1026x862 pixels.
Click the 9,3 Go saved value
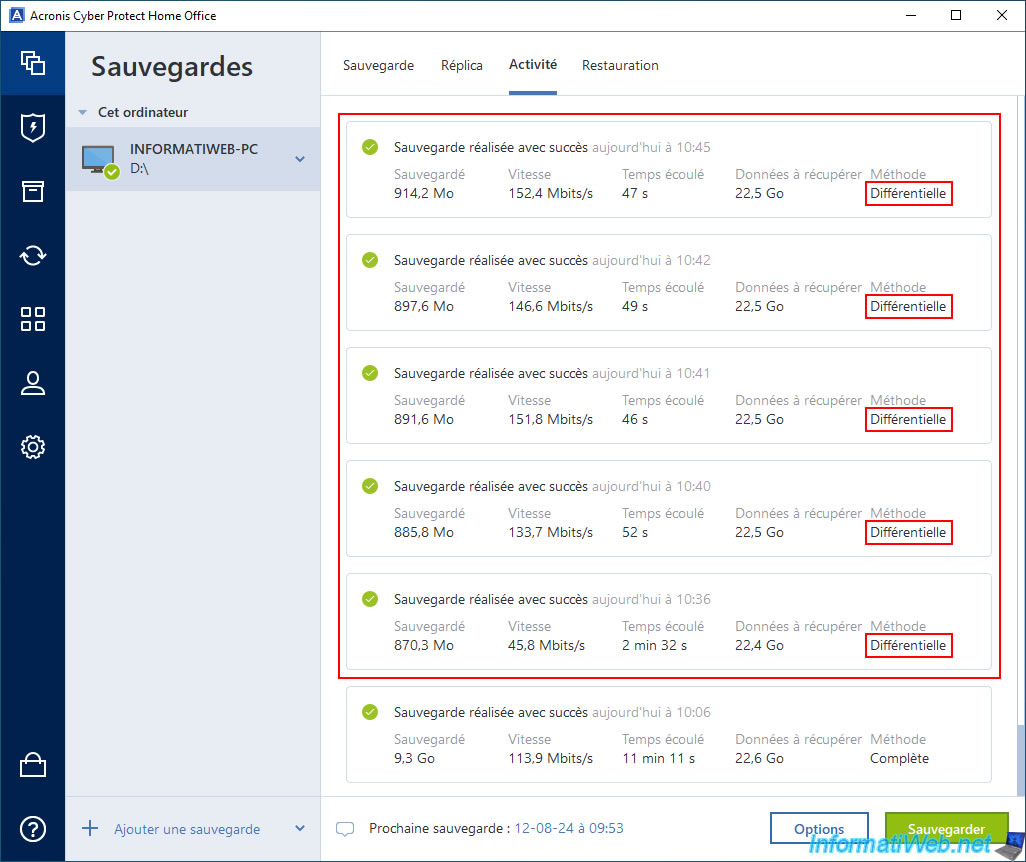[x=414, y=759]
